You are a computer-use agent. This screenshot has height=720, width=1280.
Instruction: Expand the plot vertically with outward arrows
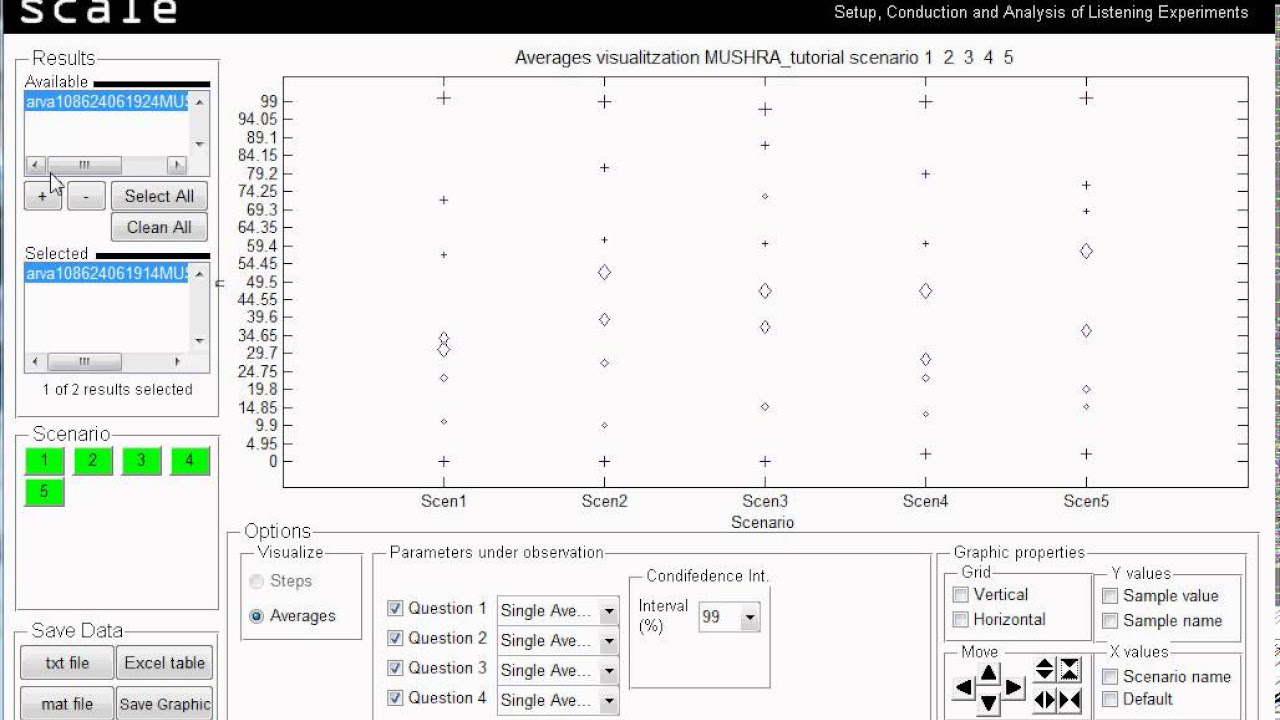[1045, 669]
